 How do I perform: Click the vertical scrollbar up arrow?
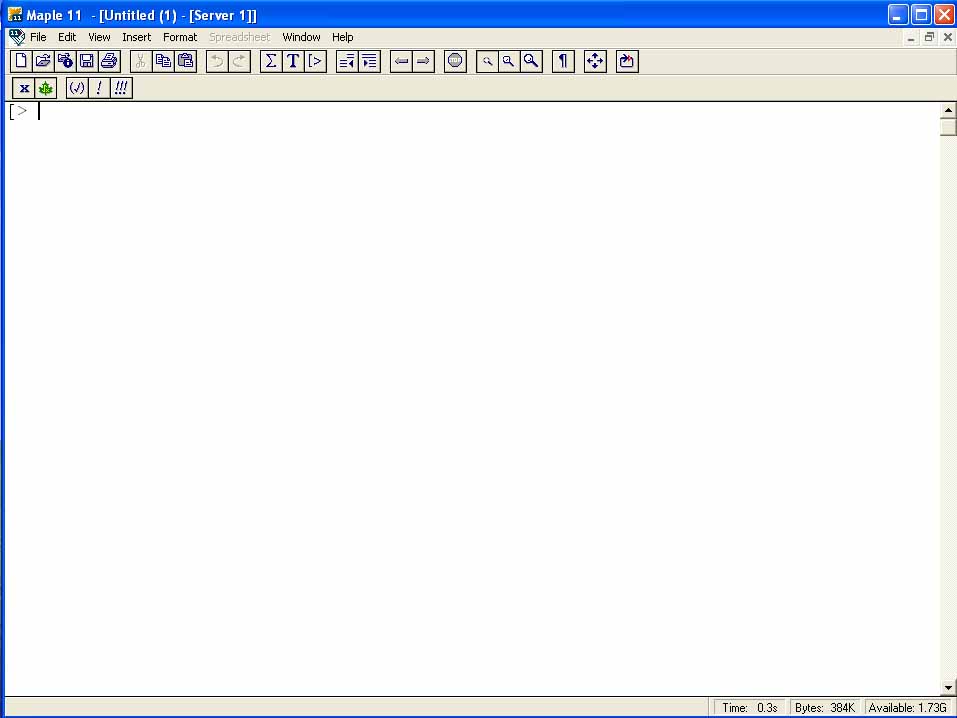click(x=948, y=111)
